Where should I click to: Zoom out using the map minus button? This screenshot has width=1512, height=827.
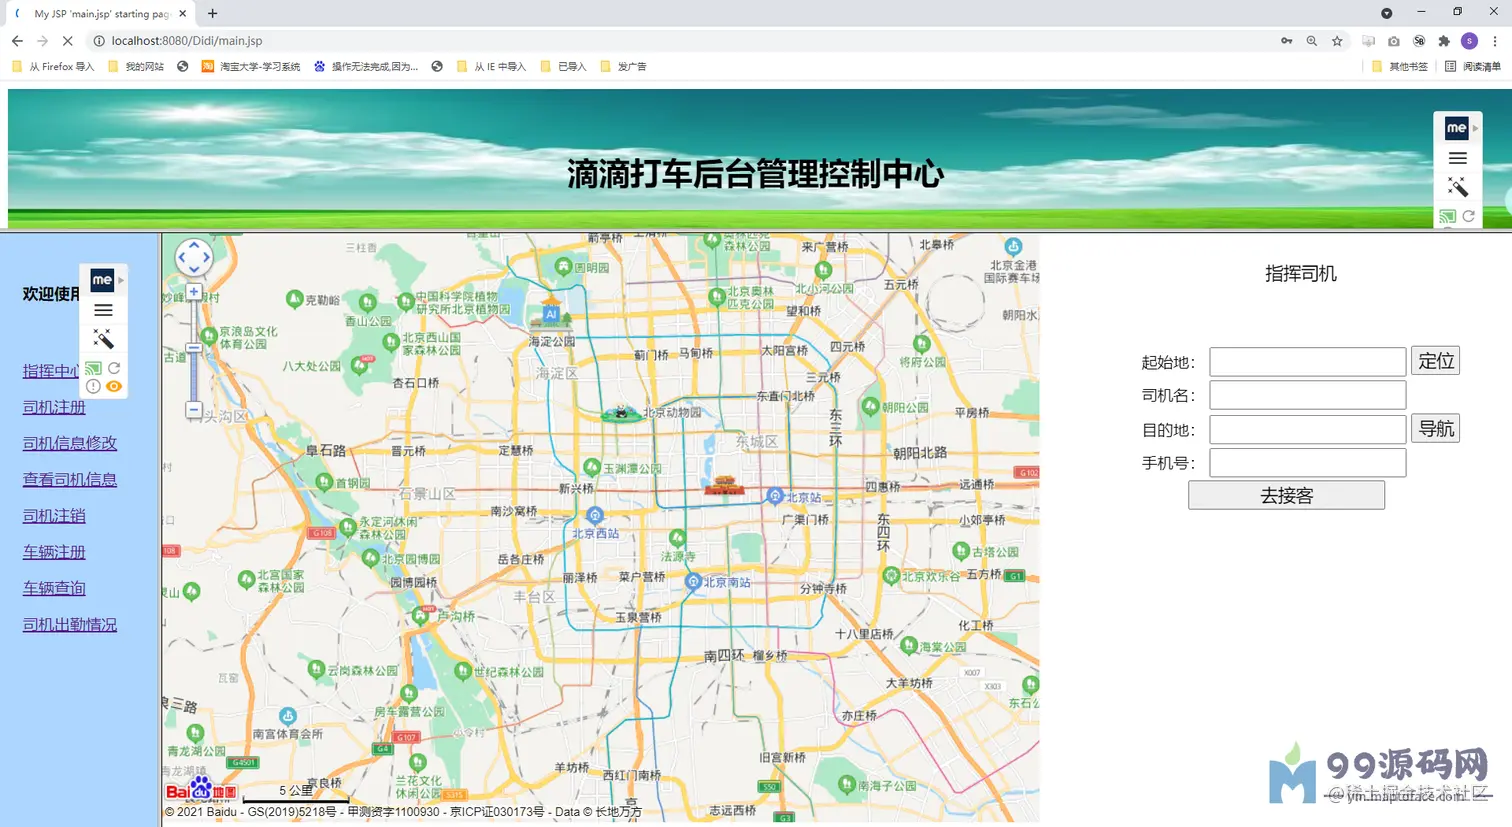pyautogui.click(x=194, y=410)
